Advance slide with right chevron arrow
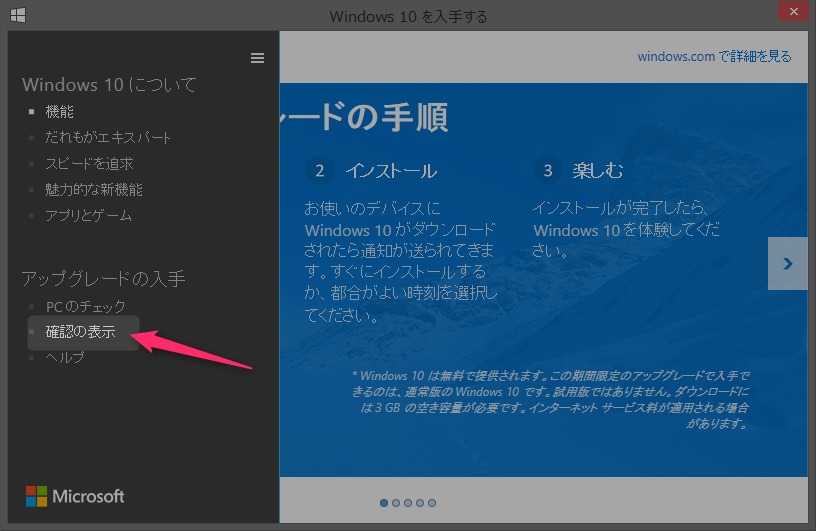Viewport: 816px width, 531px height. pos(787,263)
